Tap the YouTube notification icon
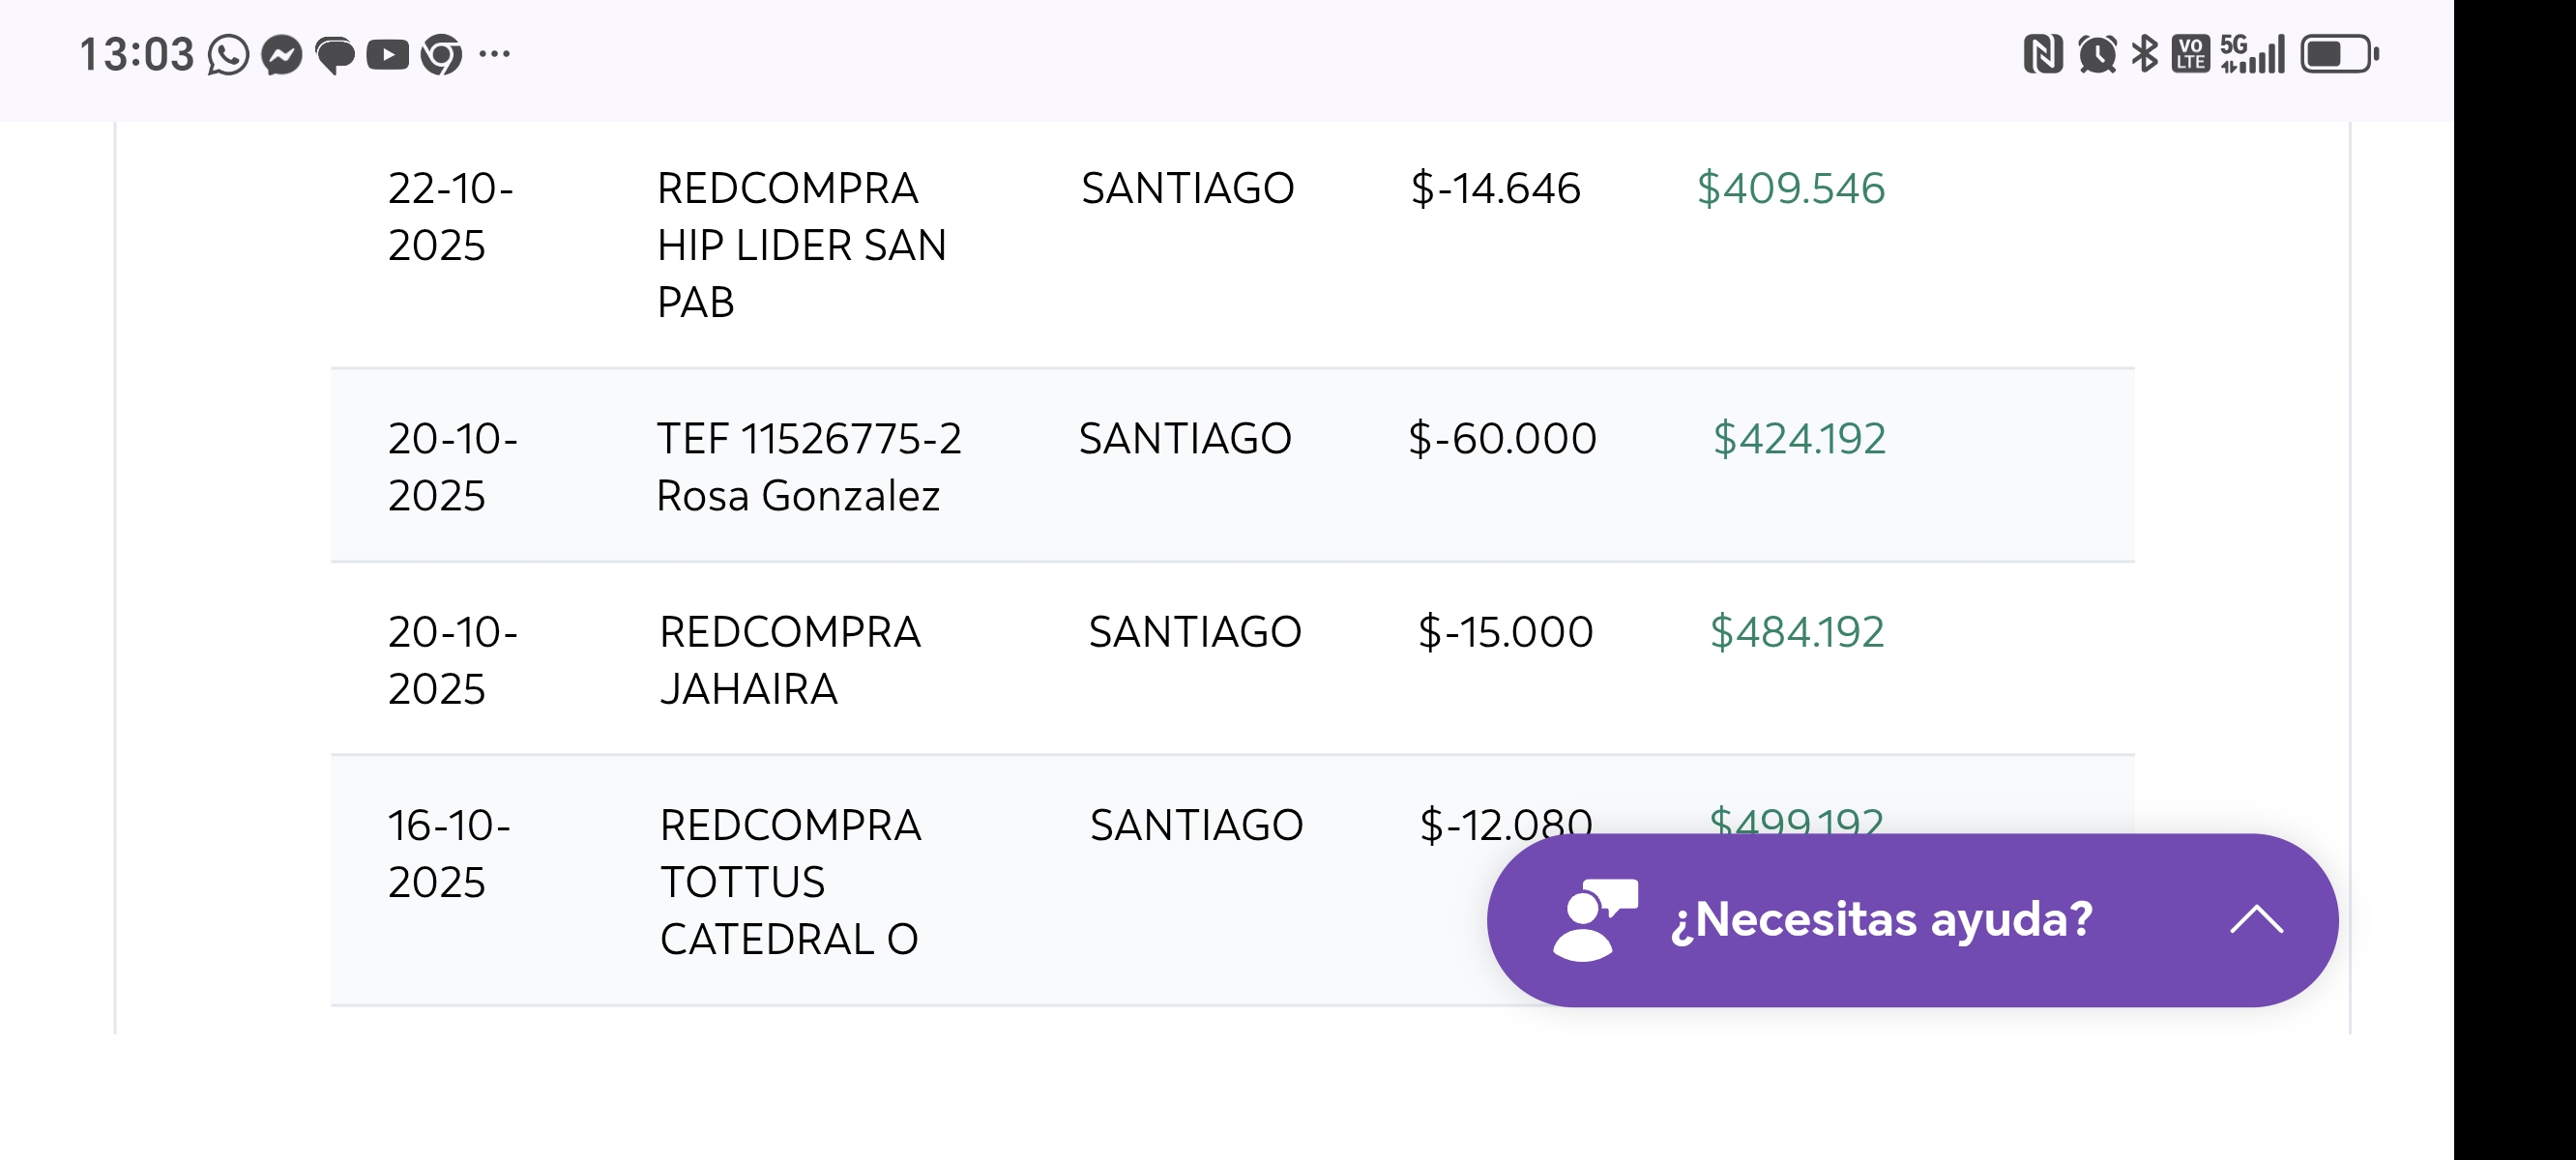 (387, 55)
